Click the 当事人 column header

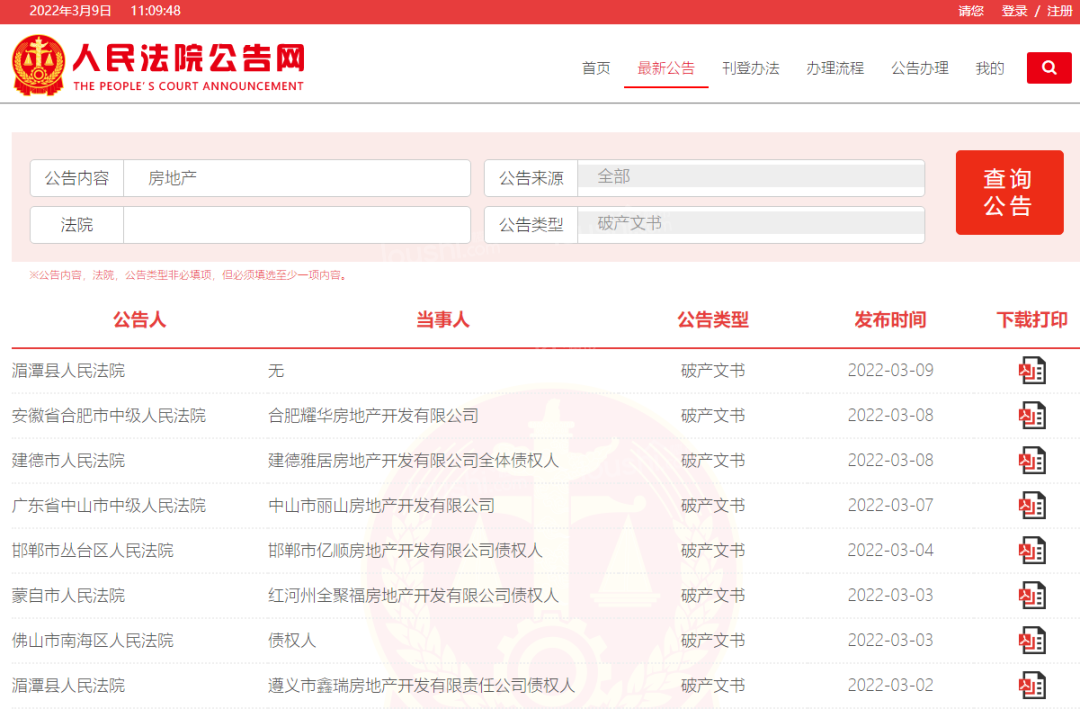pyautogui.click(x=443, y=320)
